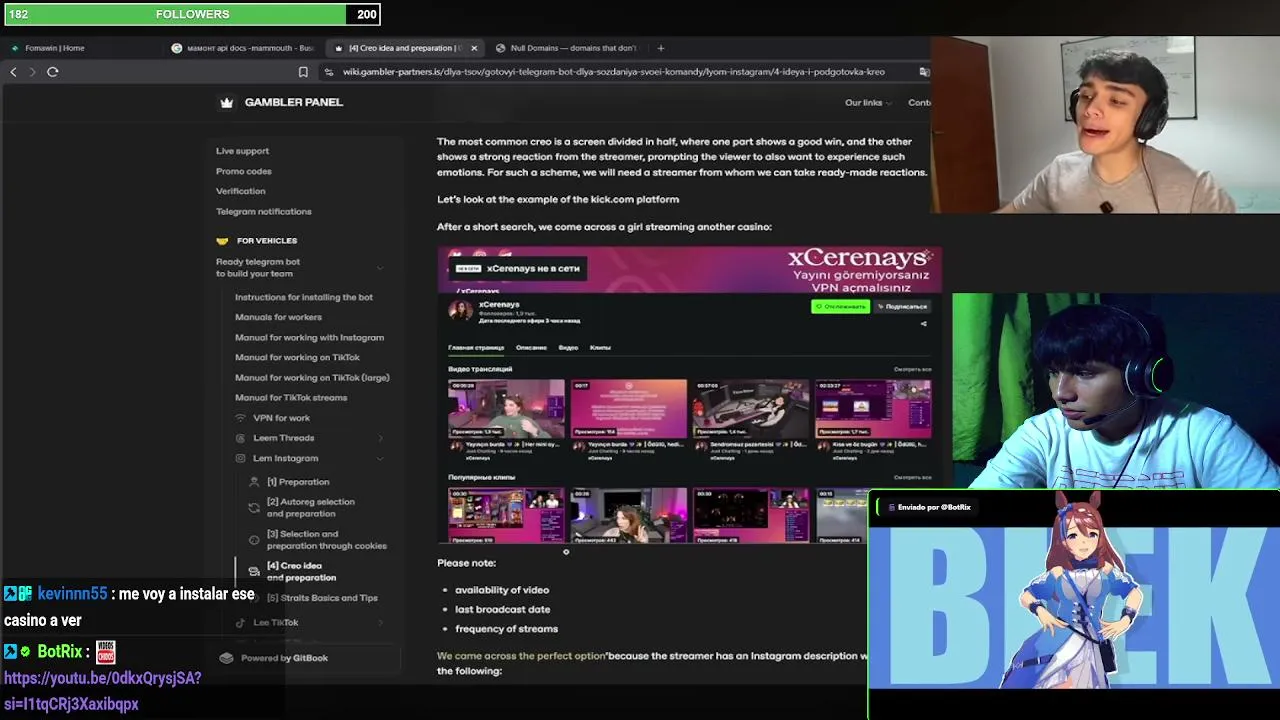Expand the Lee TikTok section chevron
The height and width of the screenshot is (720, 1280).
(380, 622)
